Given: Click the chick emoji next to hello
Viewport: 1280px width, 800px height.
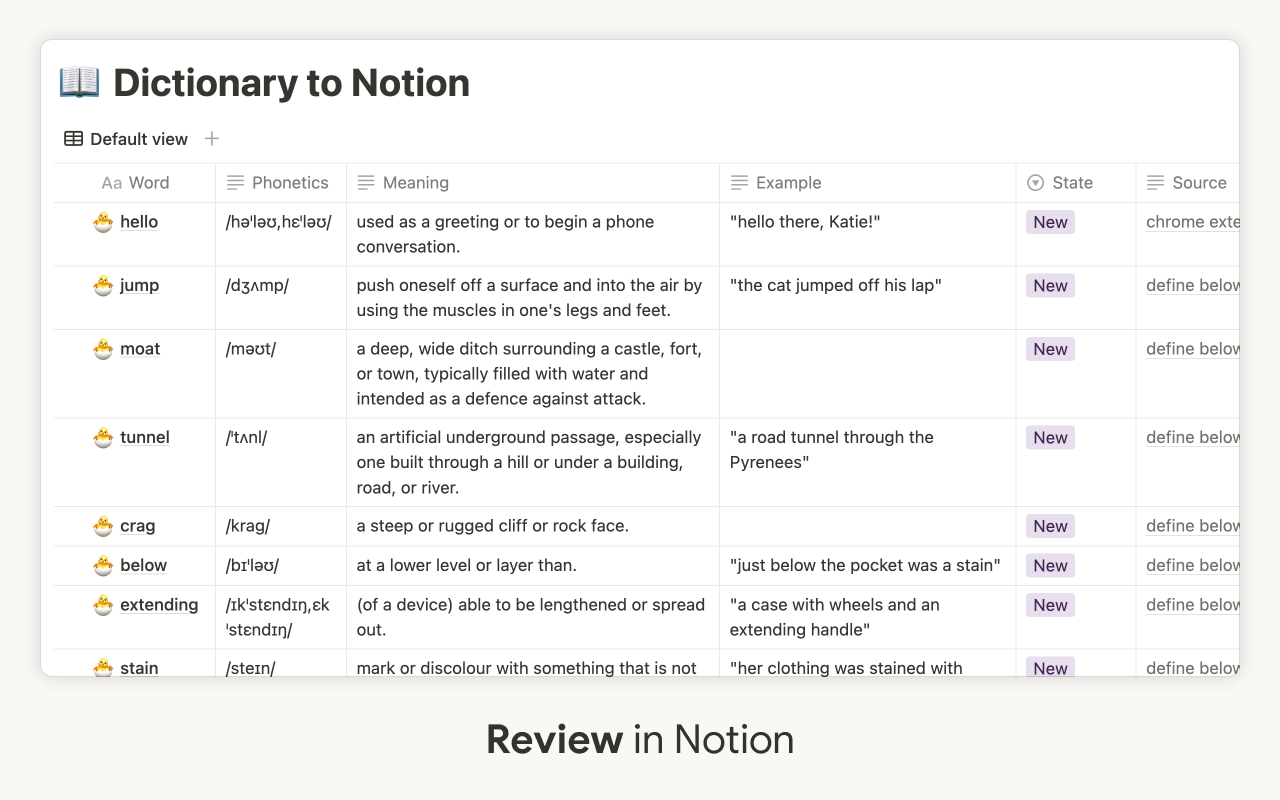Looking at the screenshot, I should point(102,221).
